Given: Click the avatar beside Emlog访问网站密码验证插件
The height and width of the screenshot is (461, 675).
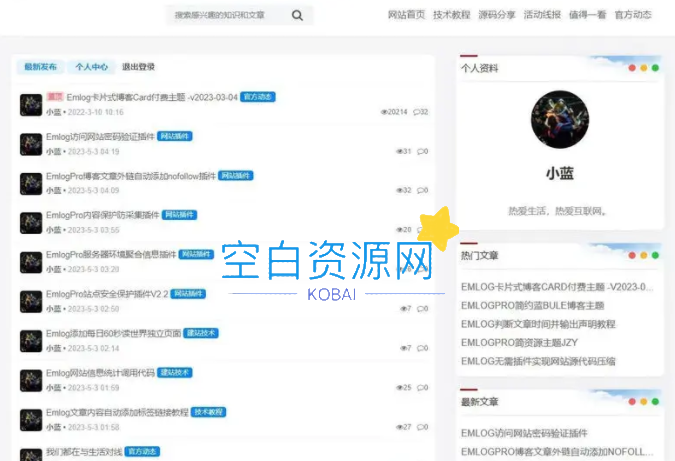Looking at the screenshot, I should click(x=31, y=144).
